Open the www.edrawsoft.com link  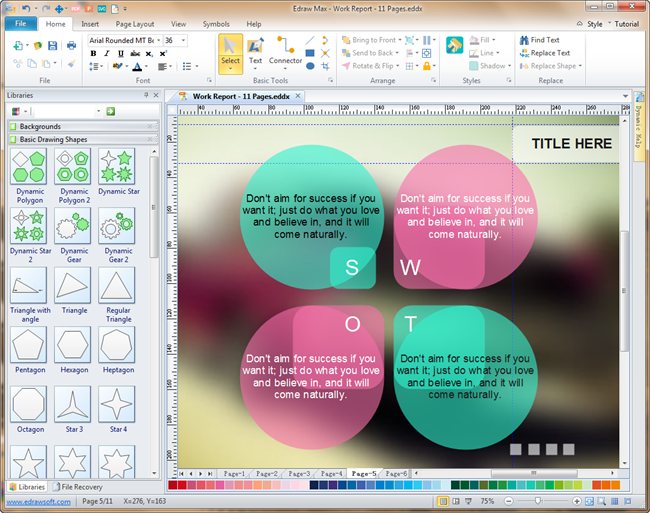(x=37, y=500)
